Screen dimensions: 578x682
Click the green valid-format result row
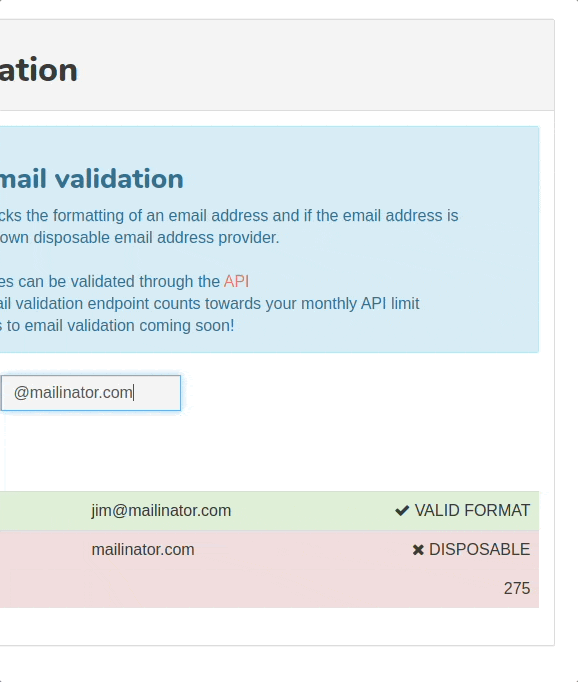(x=269, y=511)
